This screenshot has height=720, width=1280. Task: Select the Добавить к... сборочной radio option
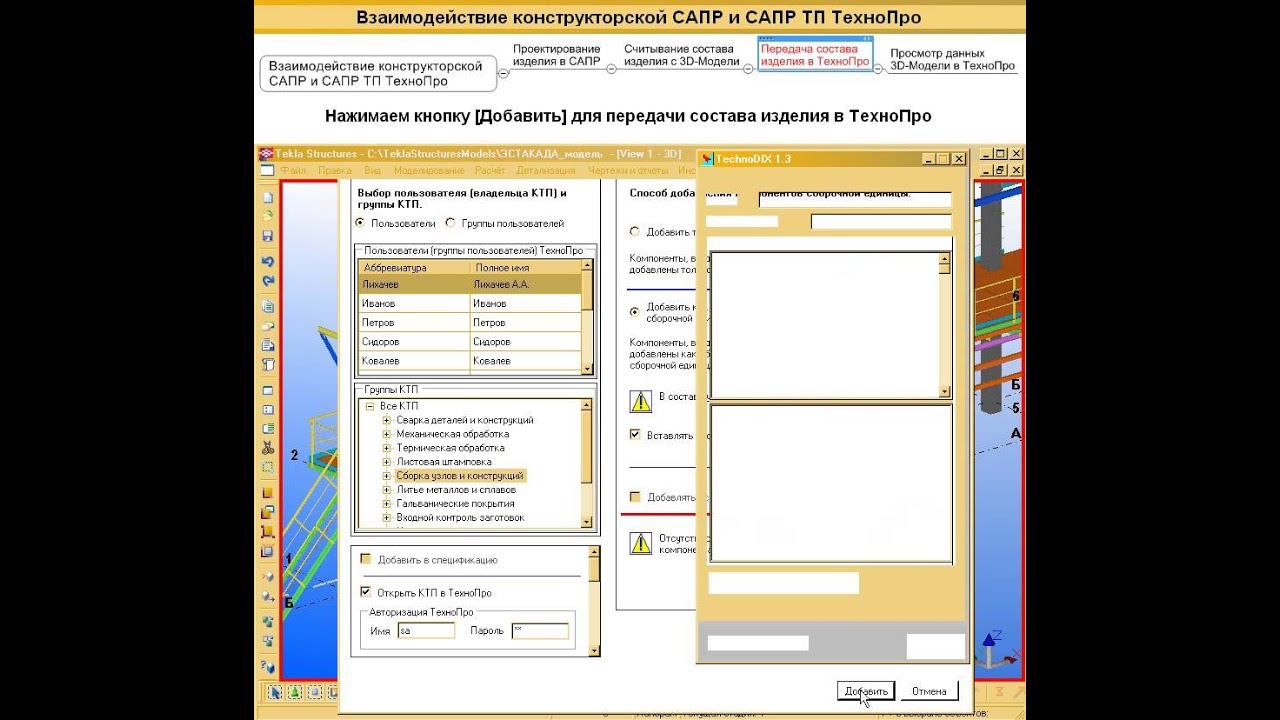point(634,312)
